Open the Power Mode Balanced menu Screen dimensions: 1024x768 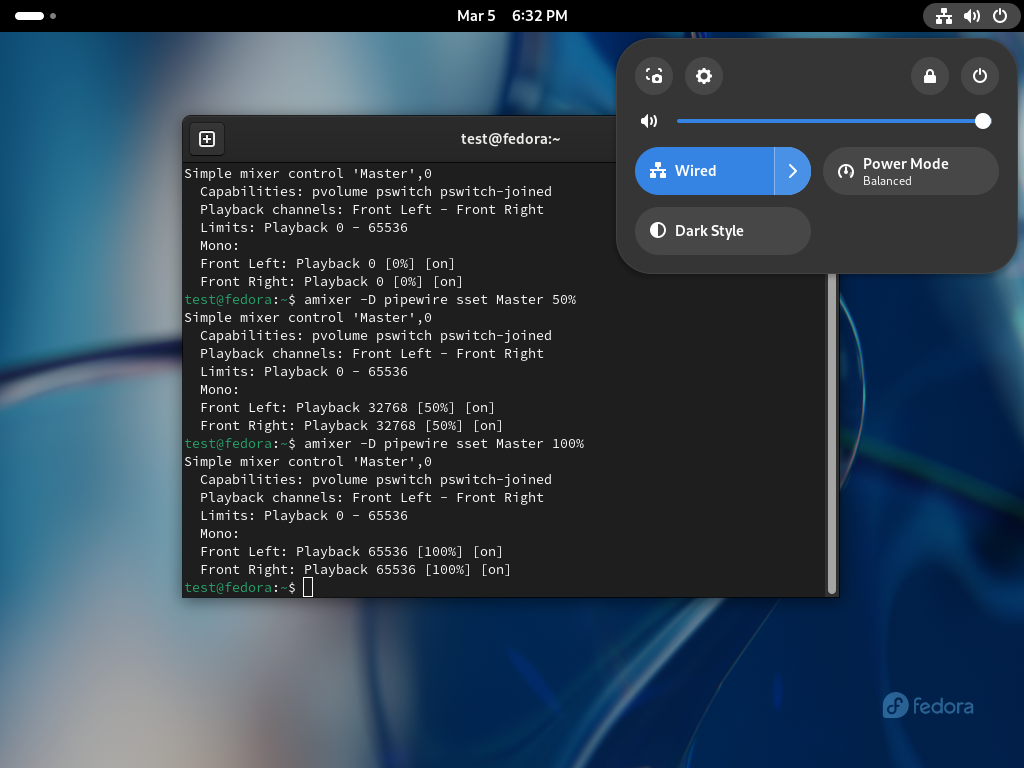[910, 171]
